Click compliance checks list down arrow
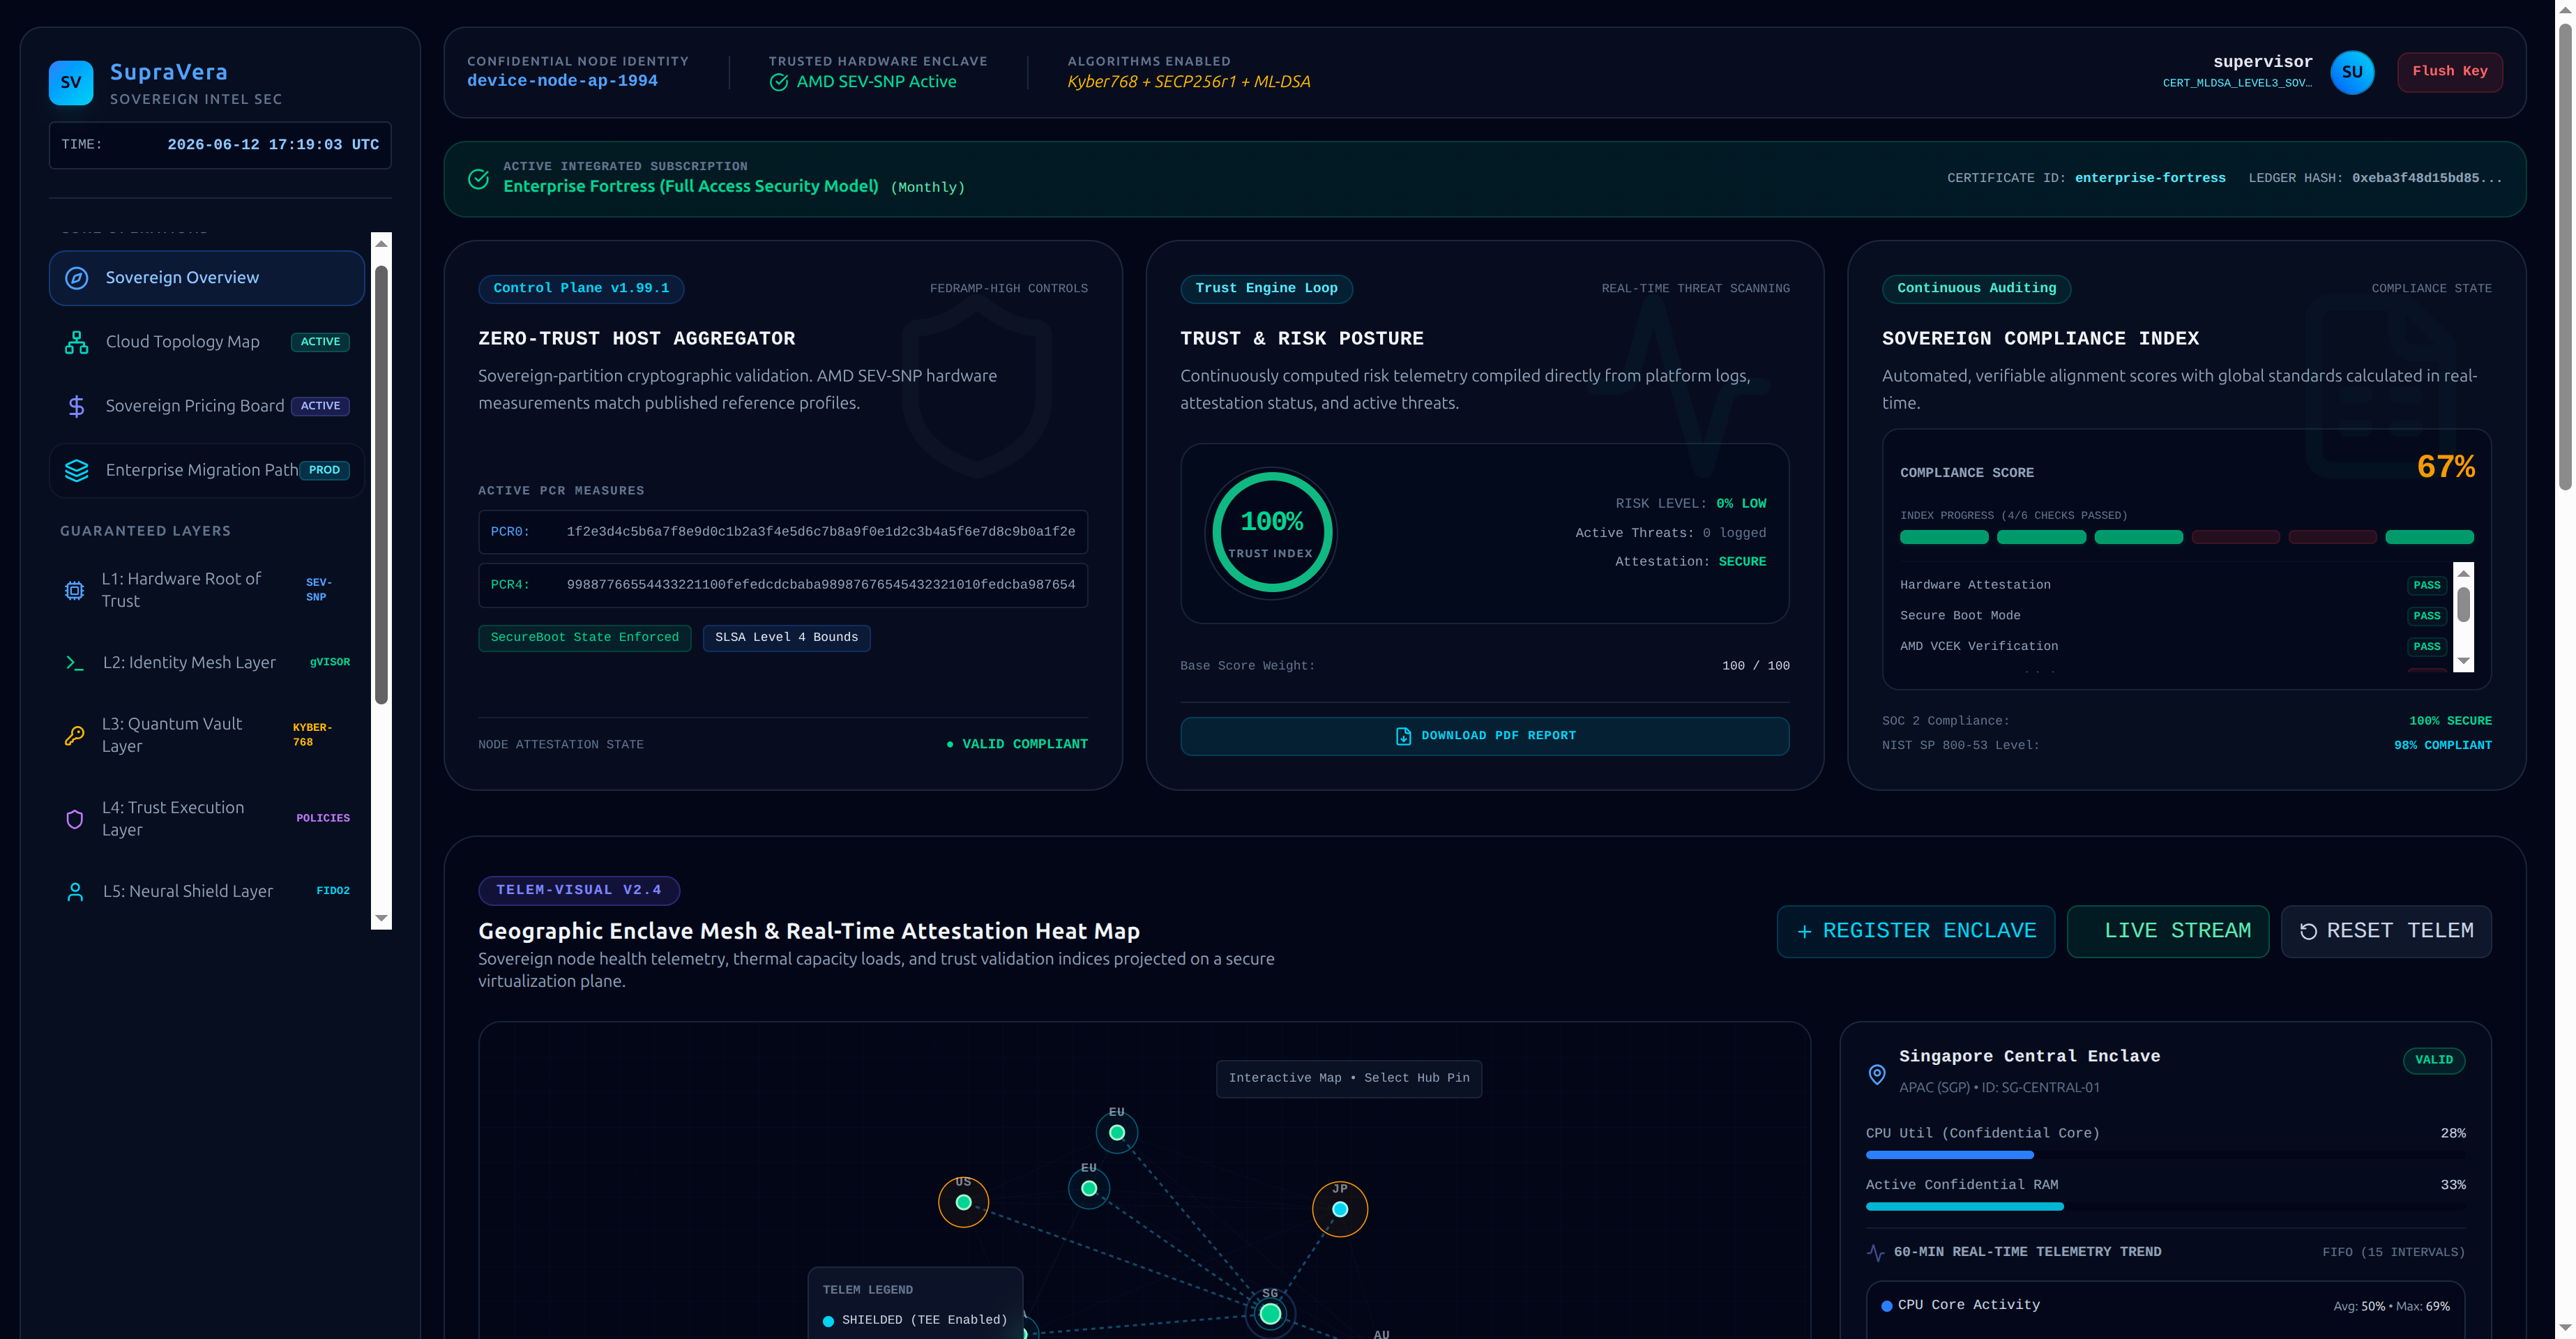The height and width of the screenshot is (1339, 2576). click(x=2463, y=661)
